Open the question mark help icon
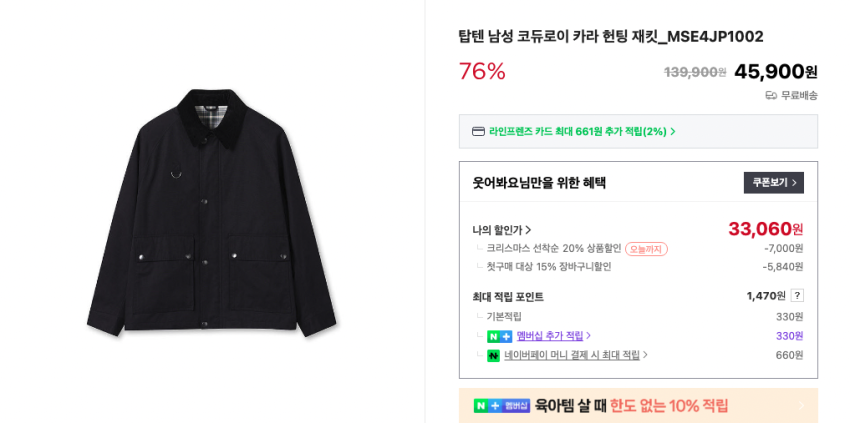 coord(797,296)
